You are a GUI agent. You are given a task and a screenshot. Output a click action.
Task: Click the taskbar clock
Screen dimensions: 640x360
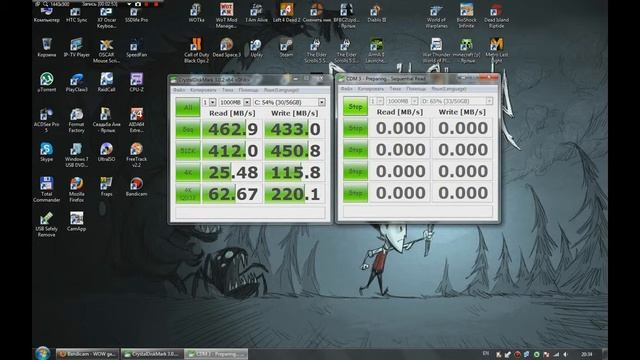click(587, 354)
